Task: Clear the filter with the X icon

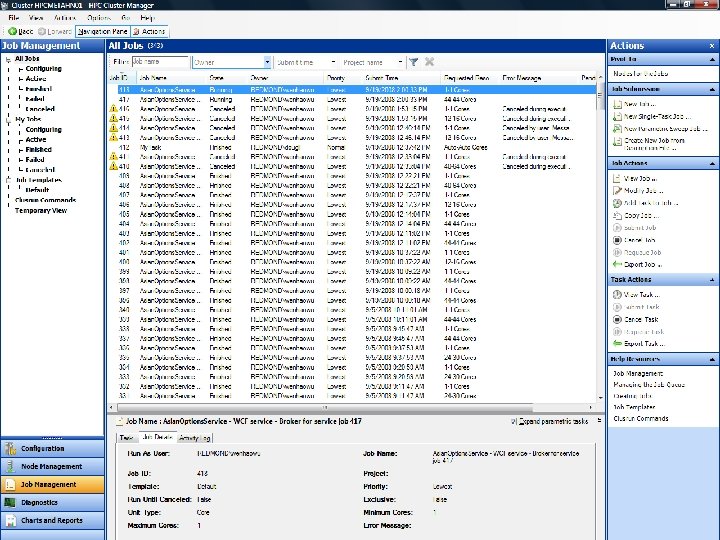Action: tap(429, 62)
